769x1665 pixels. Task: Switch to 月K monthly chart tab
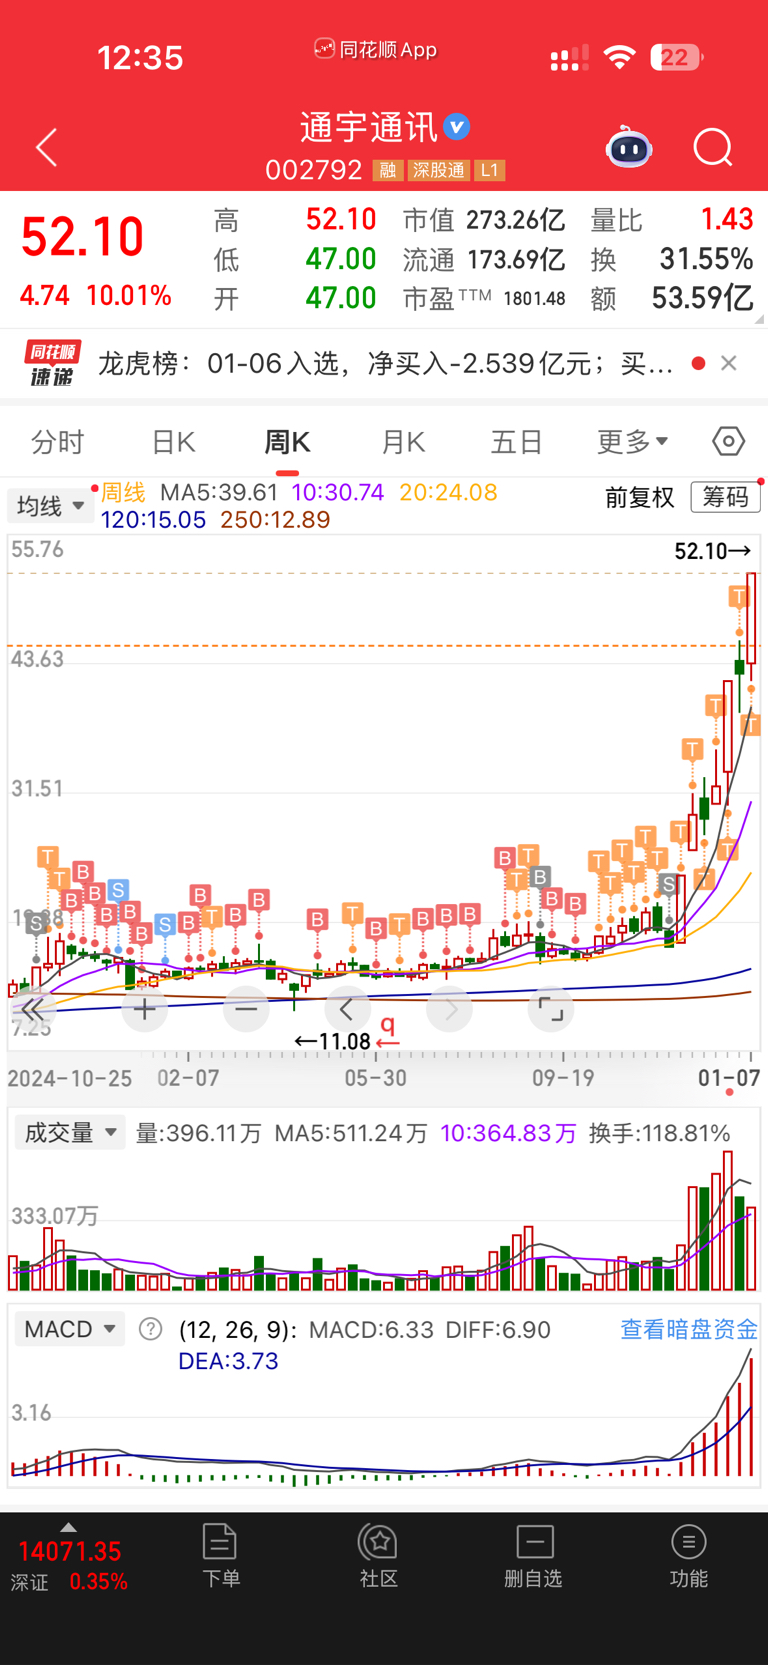[x=404, y=442]
